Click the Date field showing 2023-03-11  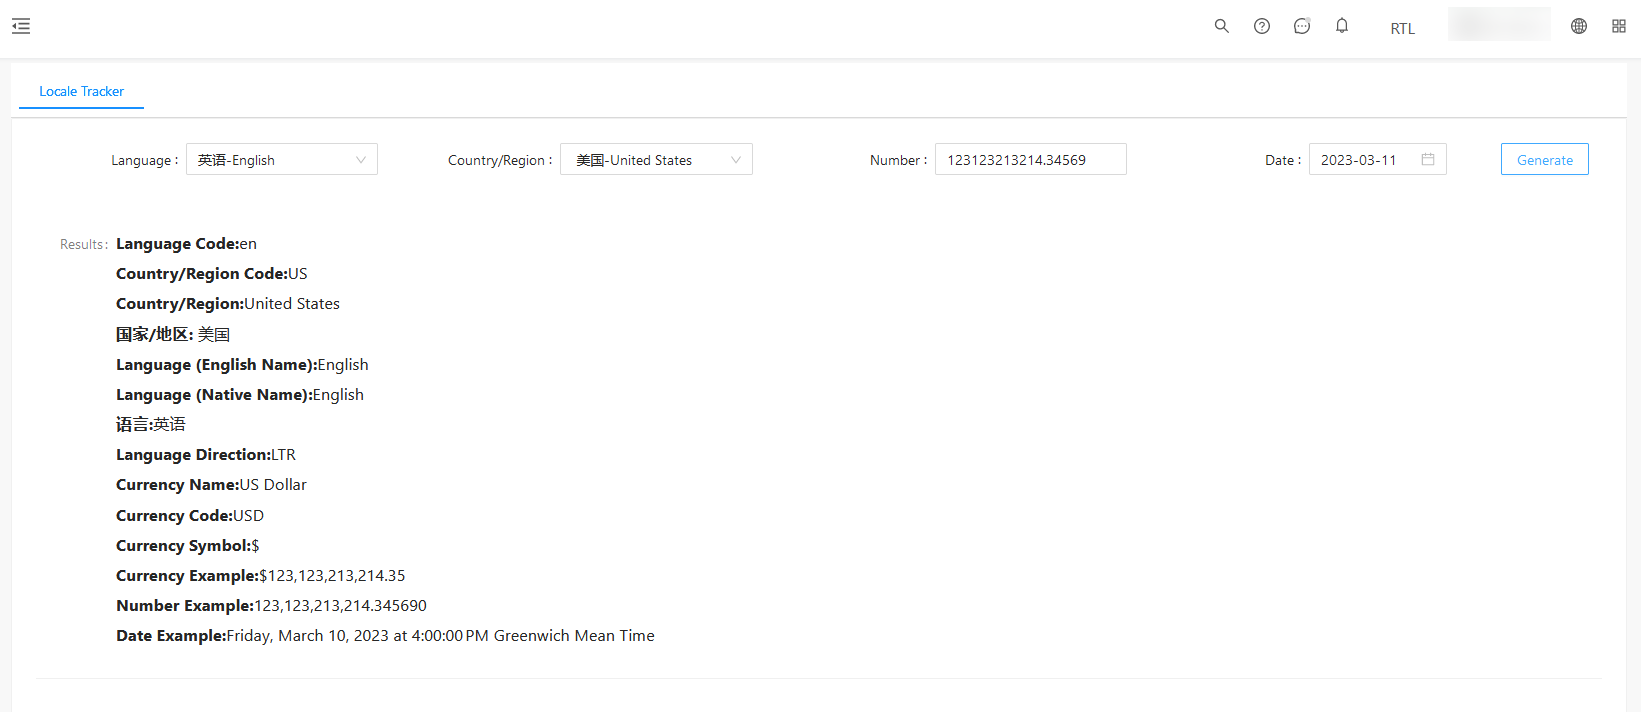click(x=1365, y=160)
